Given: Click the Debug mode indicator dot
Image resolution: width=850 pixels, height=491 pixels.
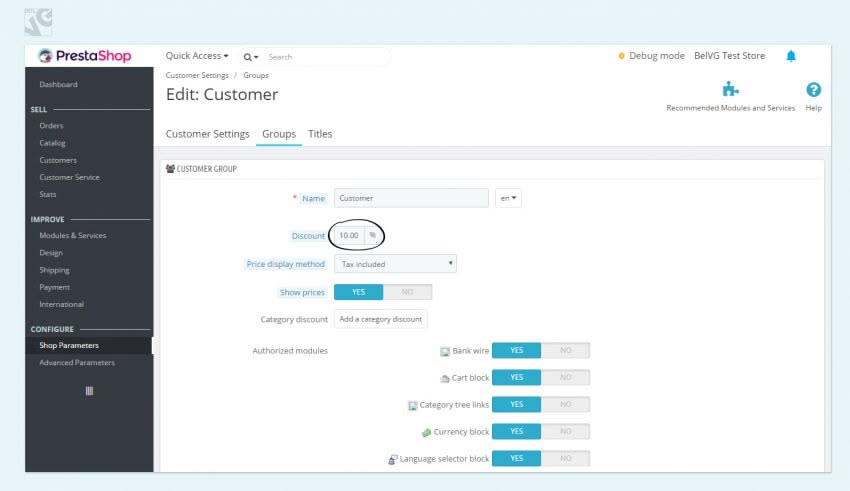Looking at the screenshot, I should [621, 56].
